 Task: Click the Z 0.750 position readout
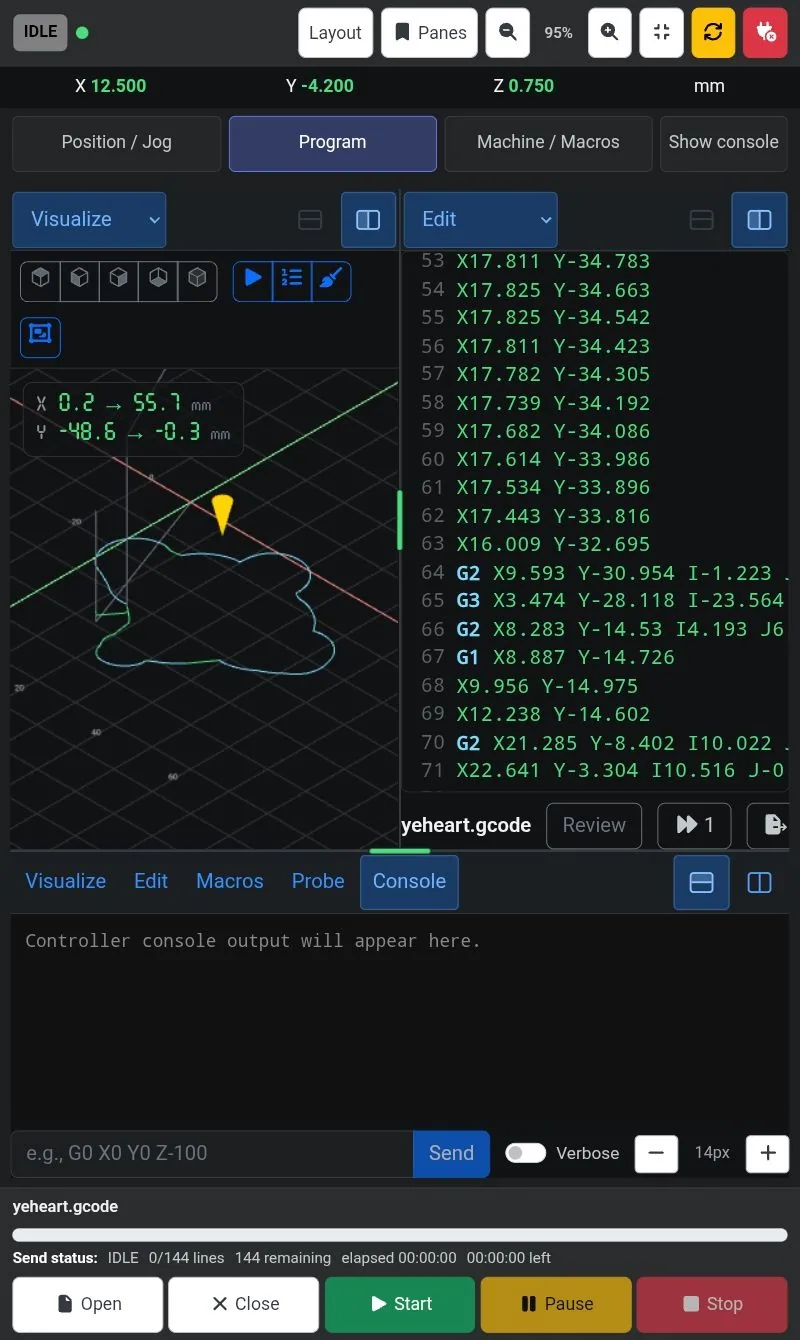pos(524,86)
